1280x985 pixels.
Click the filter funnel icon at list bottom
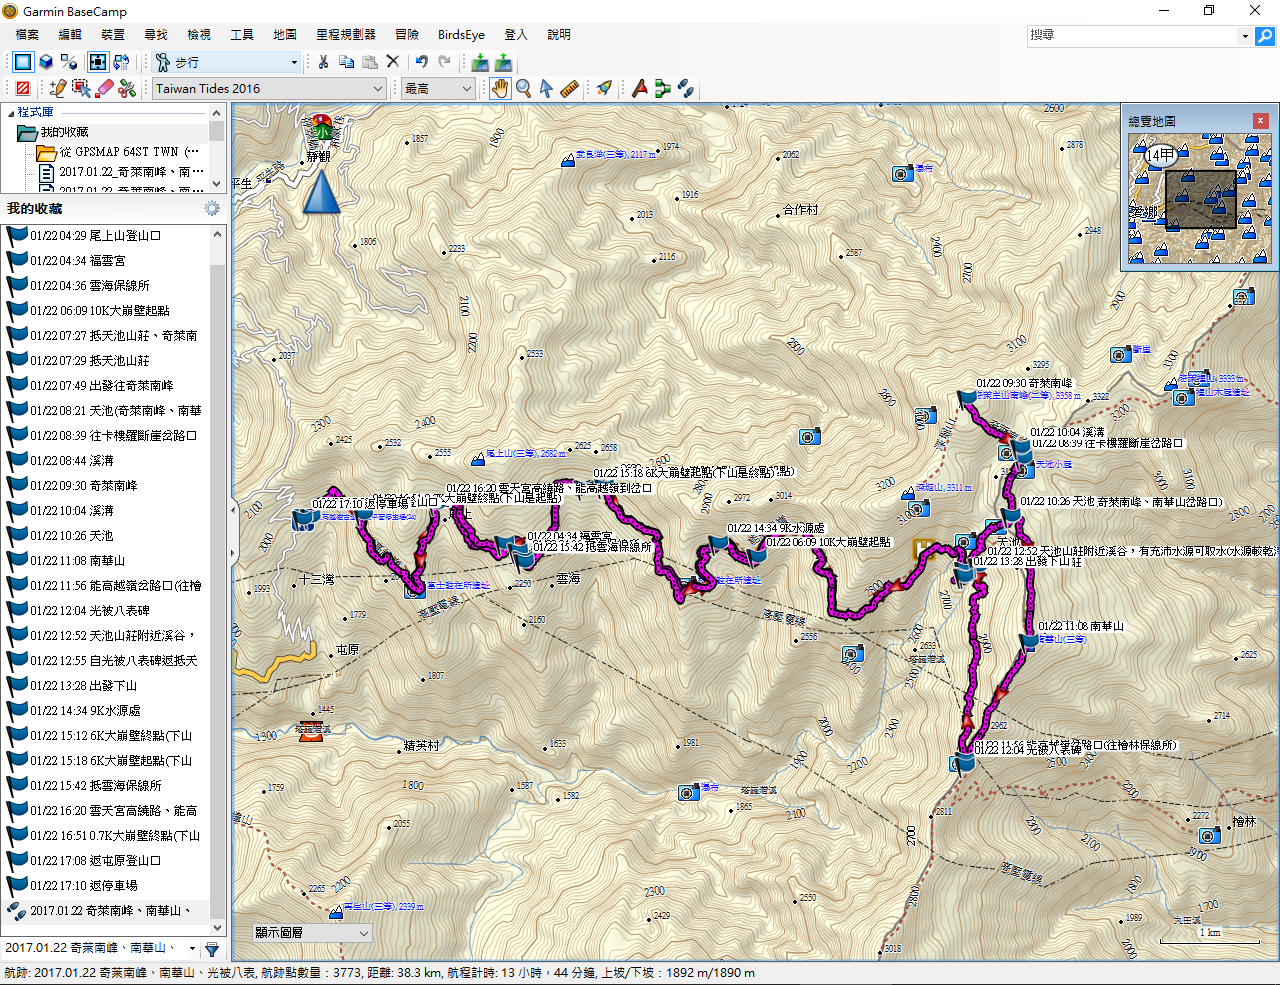coord(212,948)
